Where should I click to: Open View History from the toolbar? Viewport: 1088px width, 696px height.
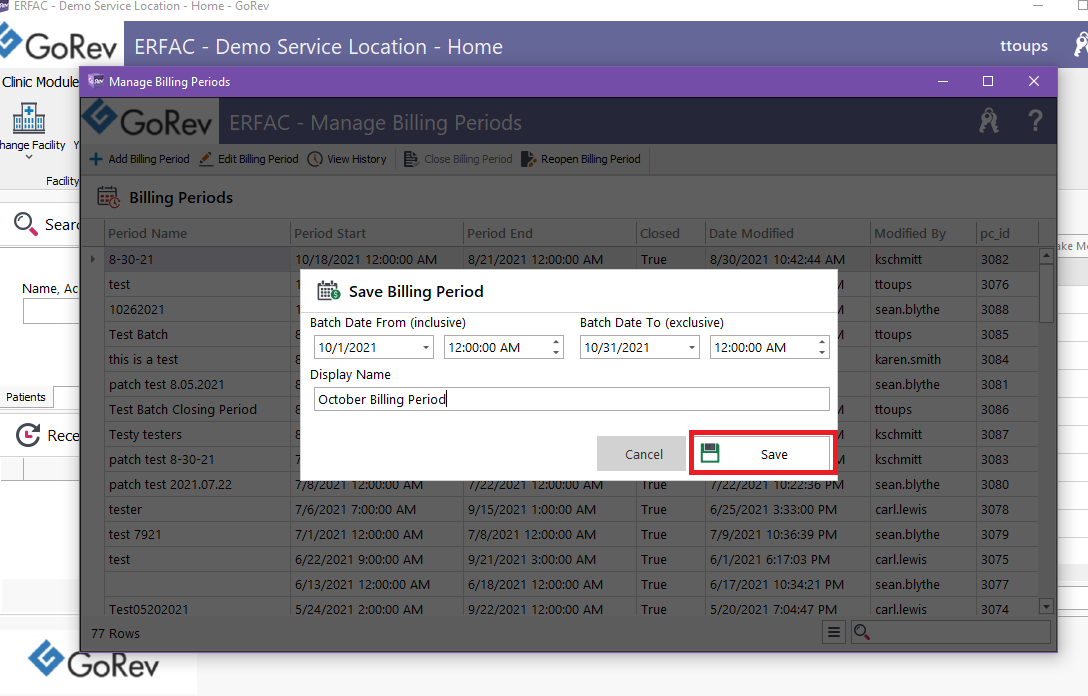pyautogui.click(x=347, y=159)
